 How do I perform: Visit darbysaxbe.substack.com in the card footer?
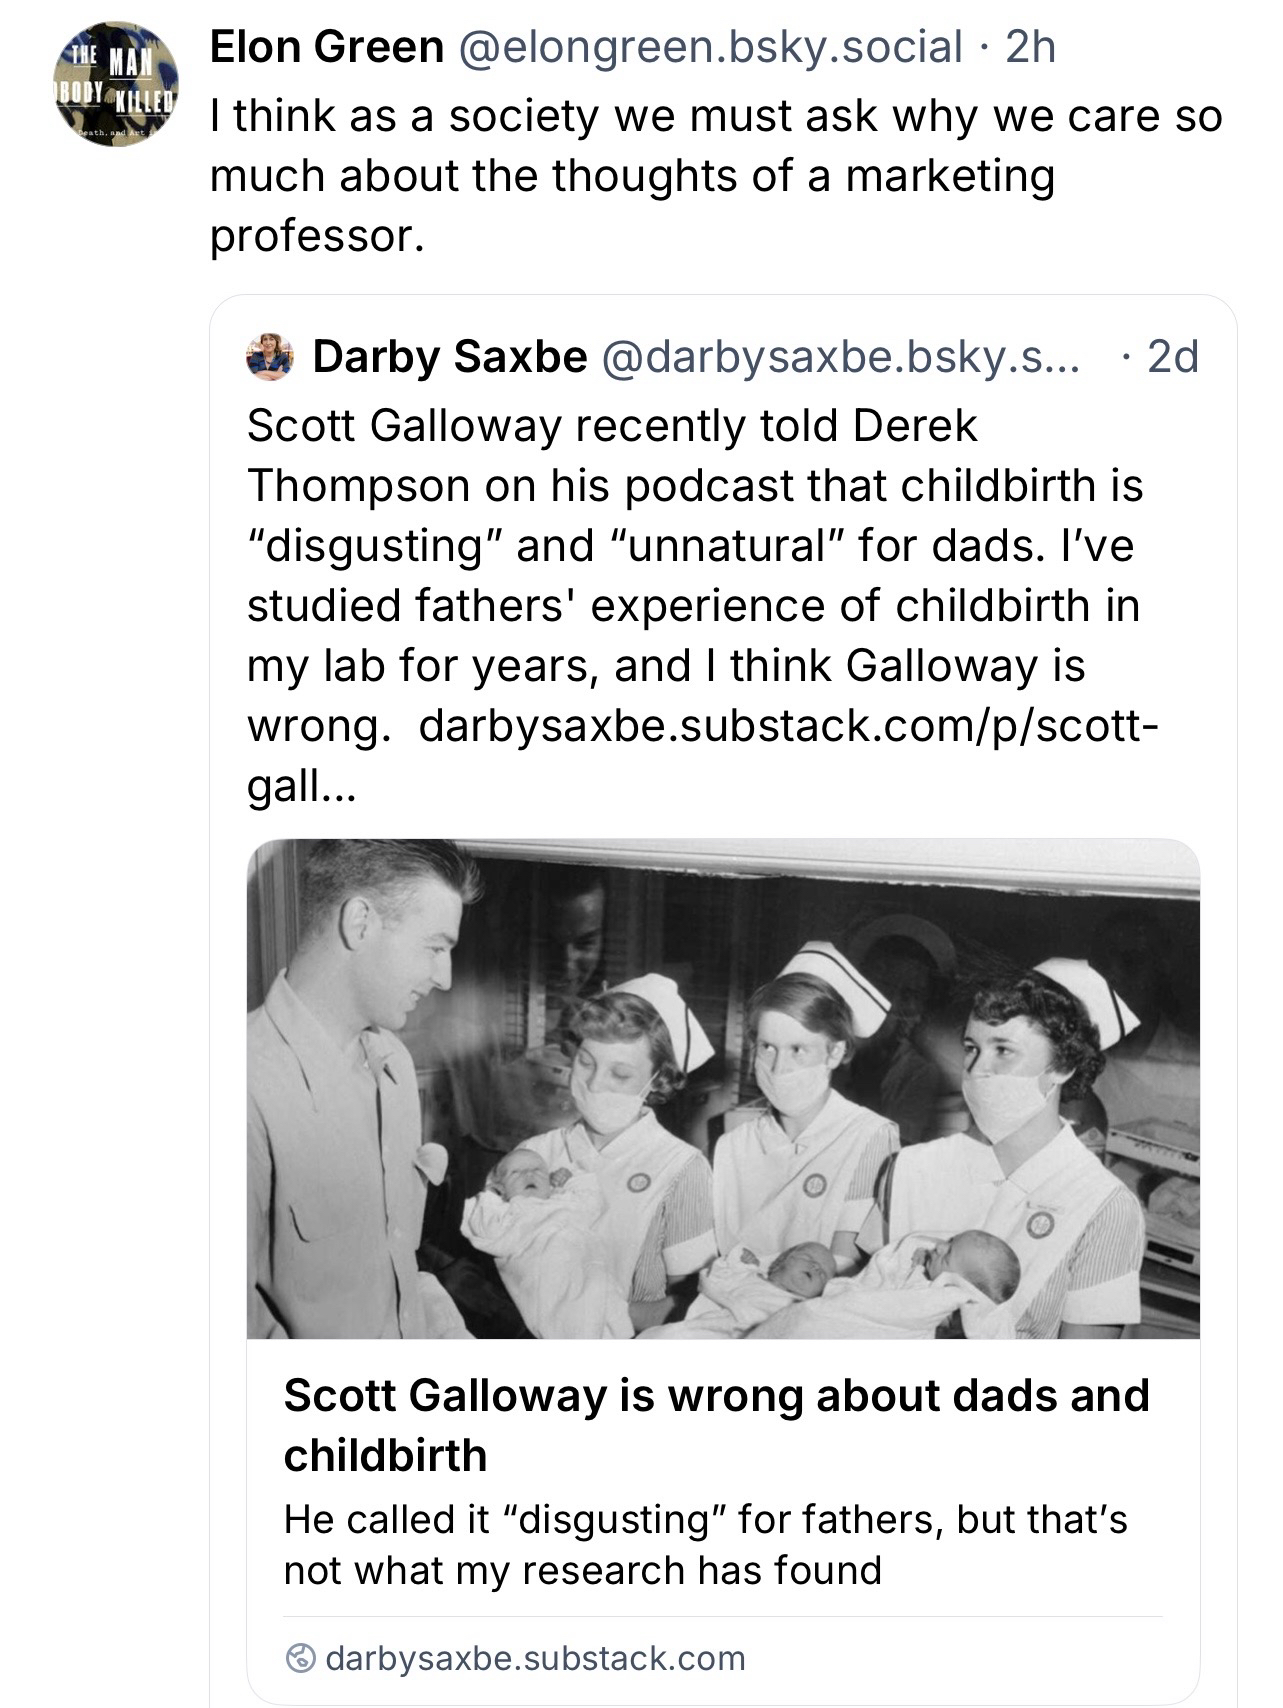click(x=535, y=1658)
